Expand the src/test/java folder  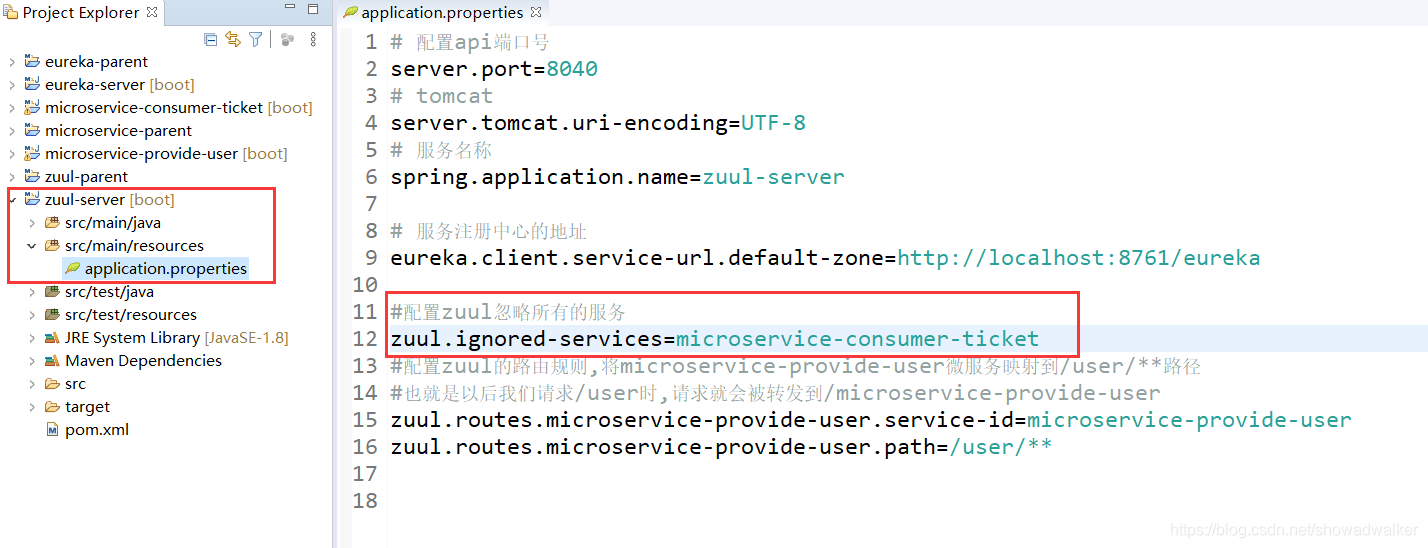pyautogui.click(x=32, y=291)
